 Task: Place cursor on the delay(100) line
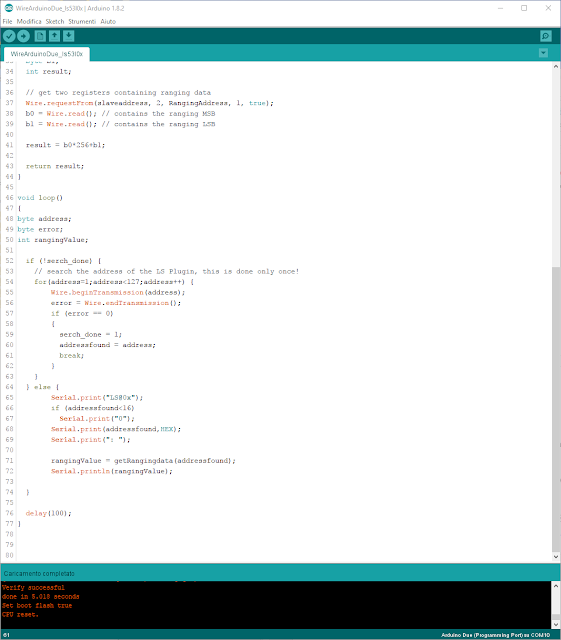coord(49,513)
